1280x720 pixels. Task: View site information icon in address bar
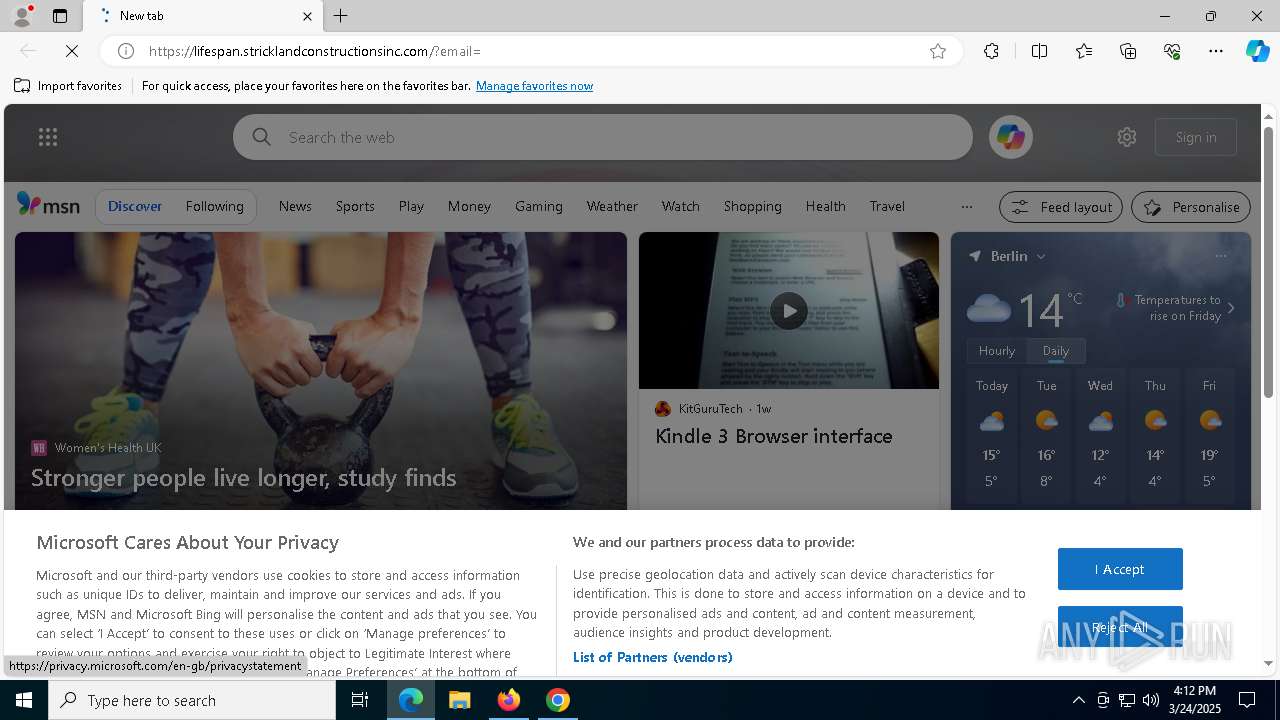[x=126, y=51]
